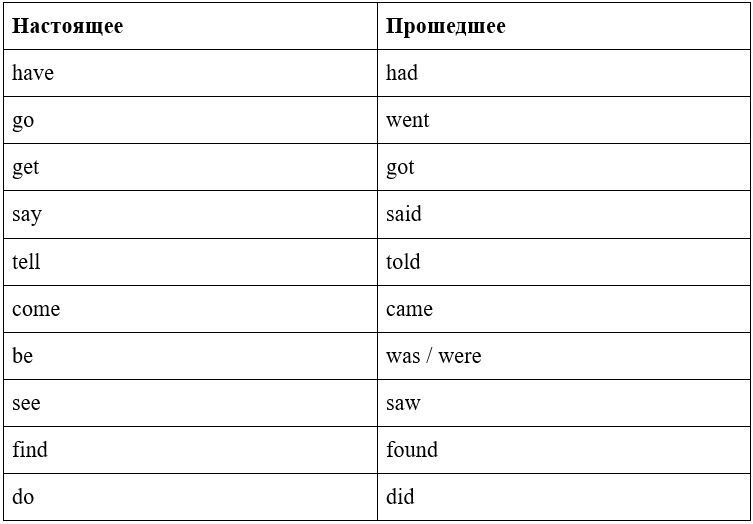The image size is (753, 524).
Task: Click the verb be
Action: (22, 355)
